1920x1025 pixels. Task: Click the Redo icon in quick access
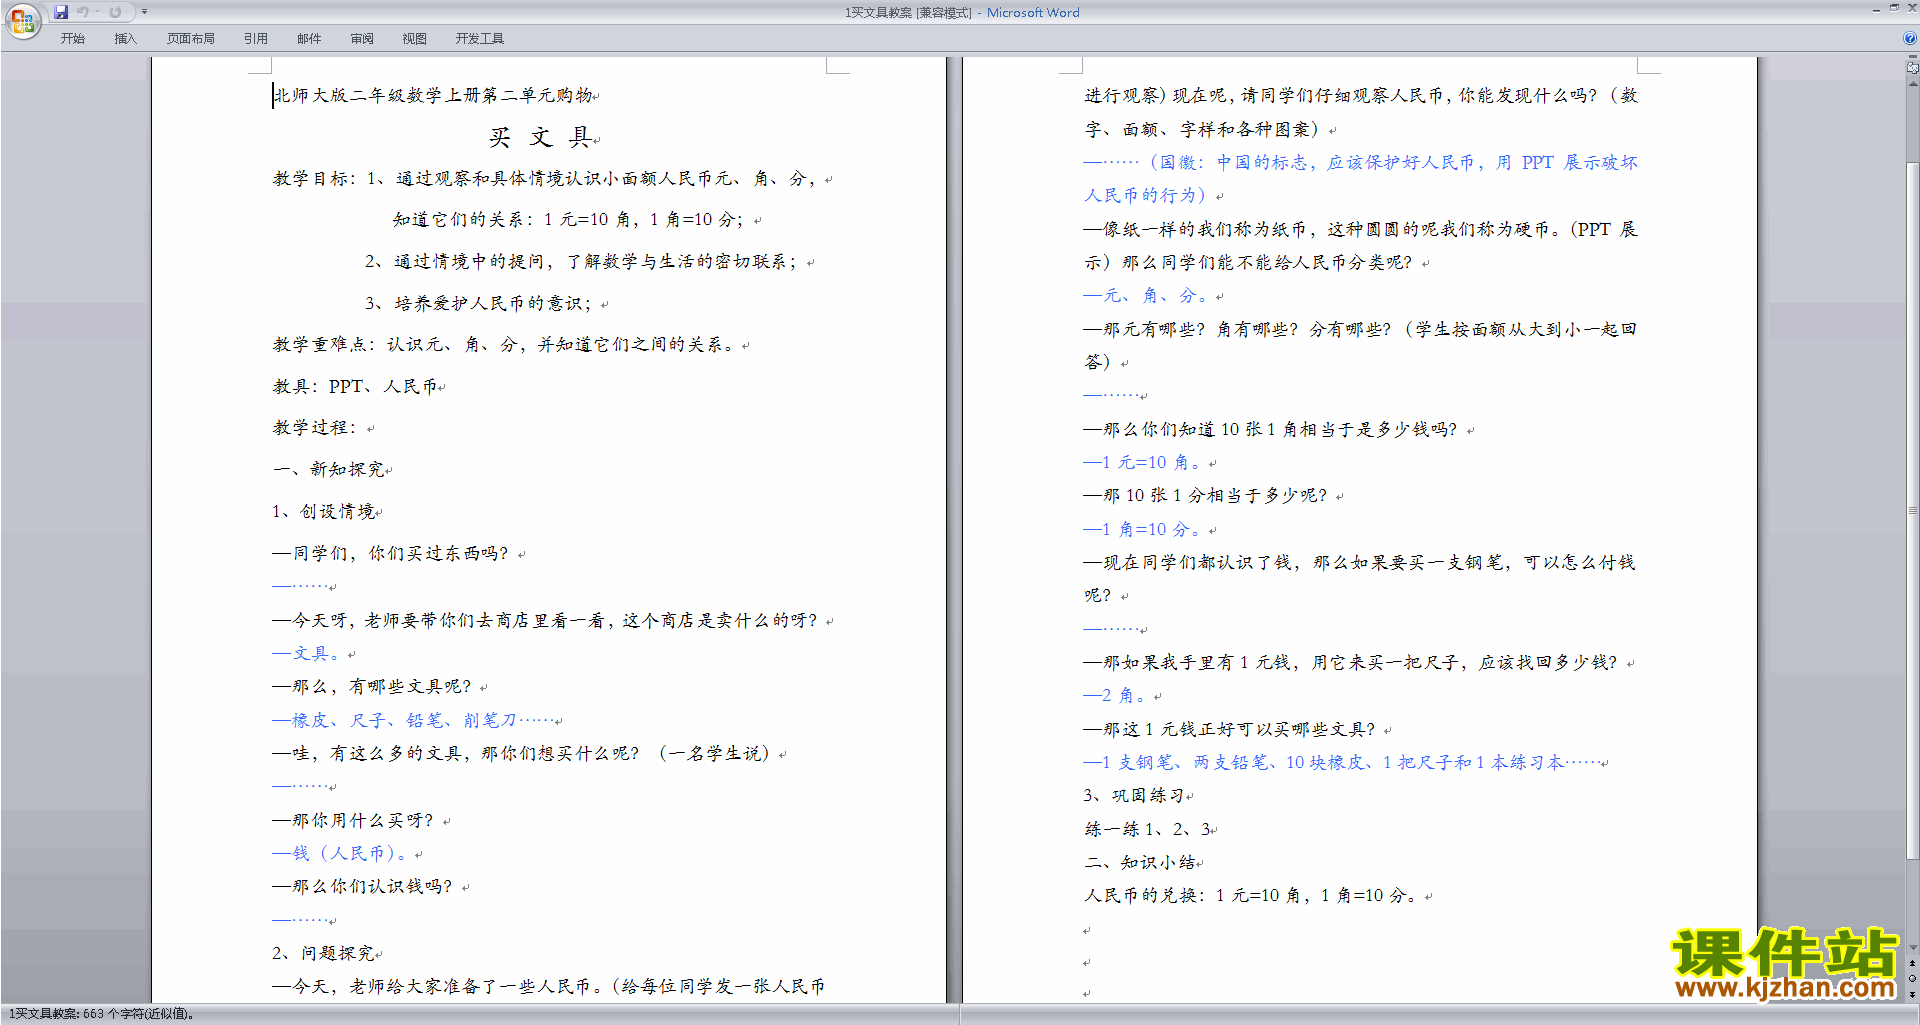pyautogui.click(x=115, y=12)
